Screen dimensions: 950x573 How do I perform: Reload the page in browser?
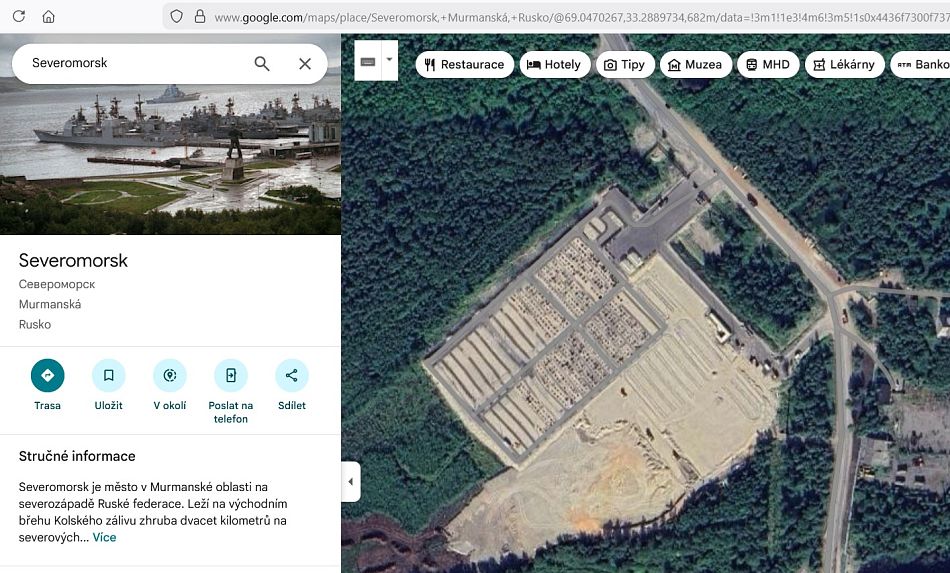(x=18, y=16)
